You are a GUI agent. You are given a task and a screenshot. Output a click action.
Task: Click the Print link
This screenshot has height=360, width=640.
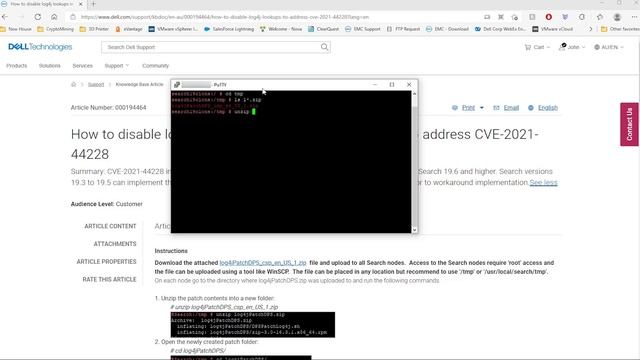(x=468, y=108)
